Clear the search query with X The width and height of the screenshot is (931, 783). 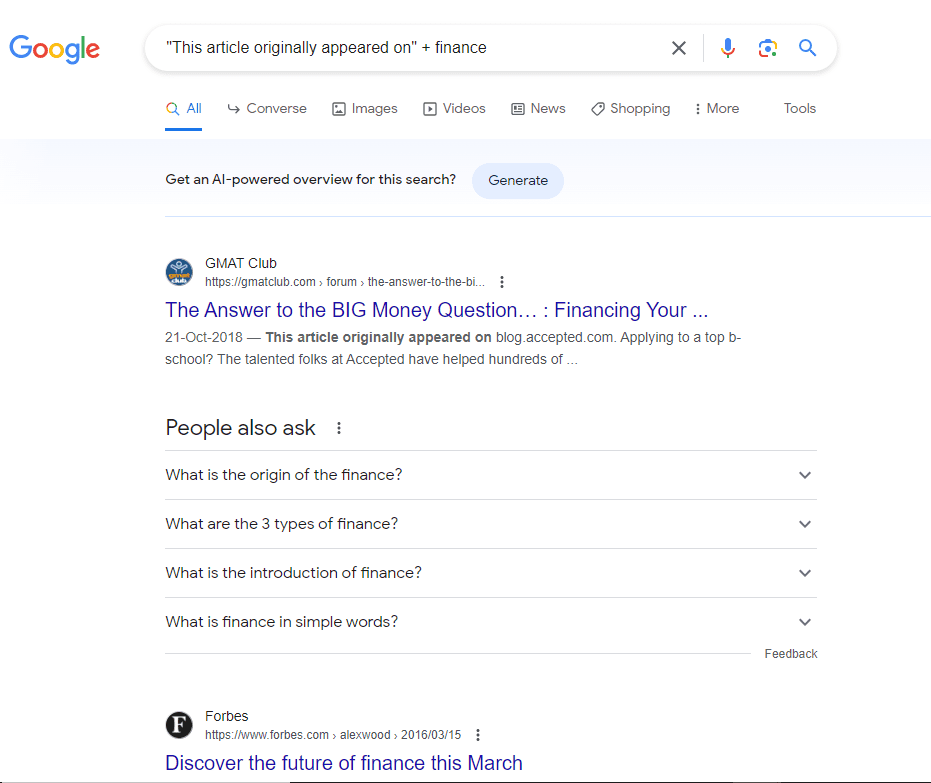pyautogui.click(x=679, y=48)
